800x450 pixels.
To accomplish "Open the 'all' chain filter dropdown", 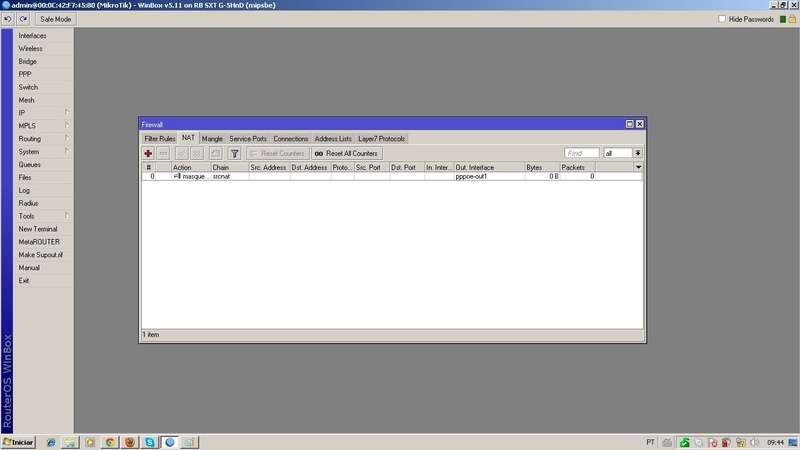I will [x=638, y=153].
